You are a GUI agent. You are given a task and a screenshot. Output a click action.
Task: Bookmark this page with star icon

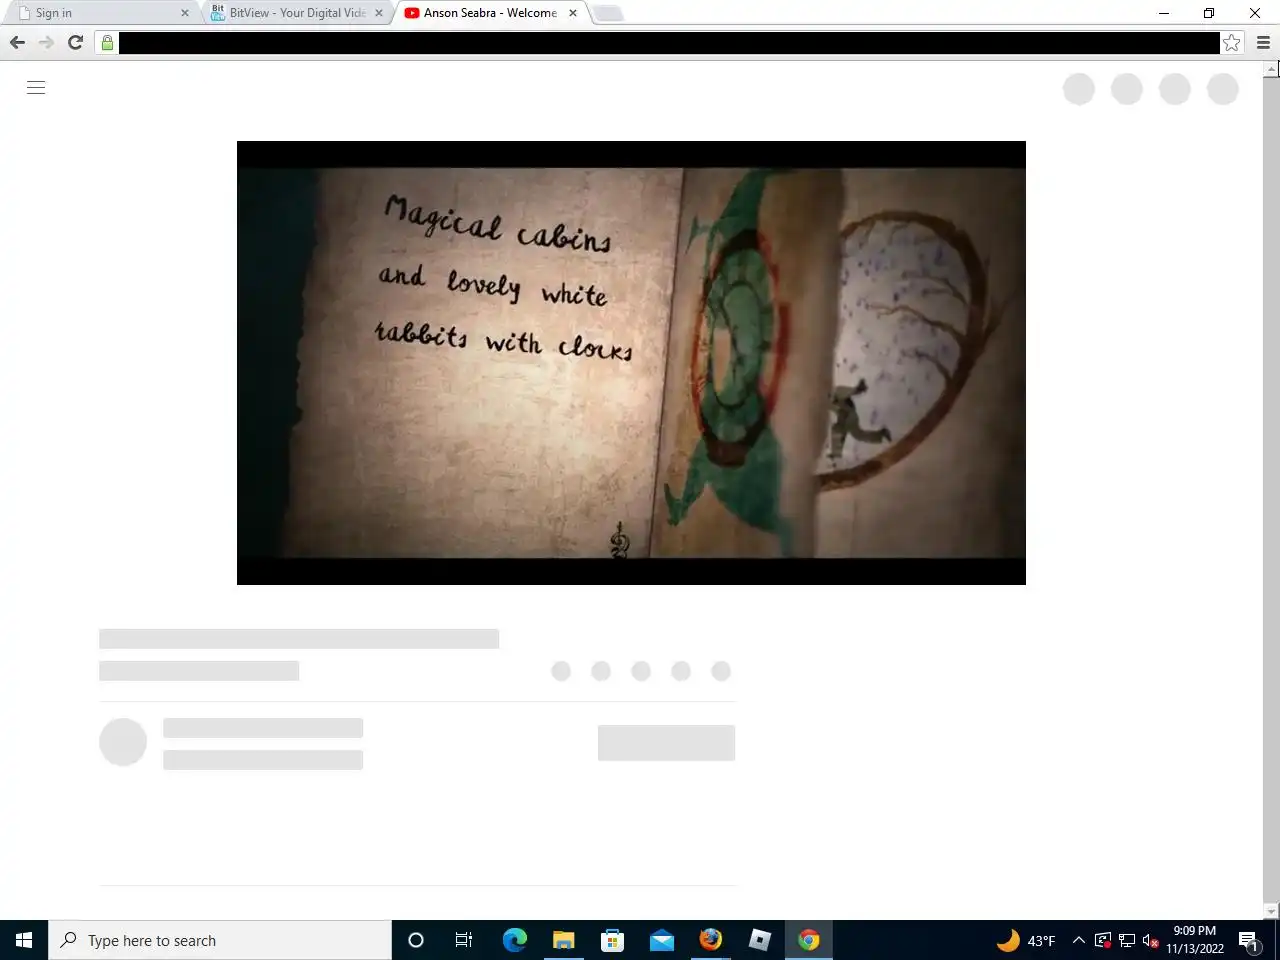[x=1232, y=43]
